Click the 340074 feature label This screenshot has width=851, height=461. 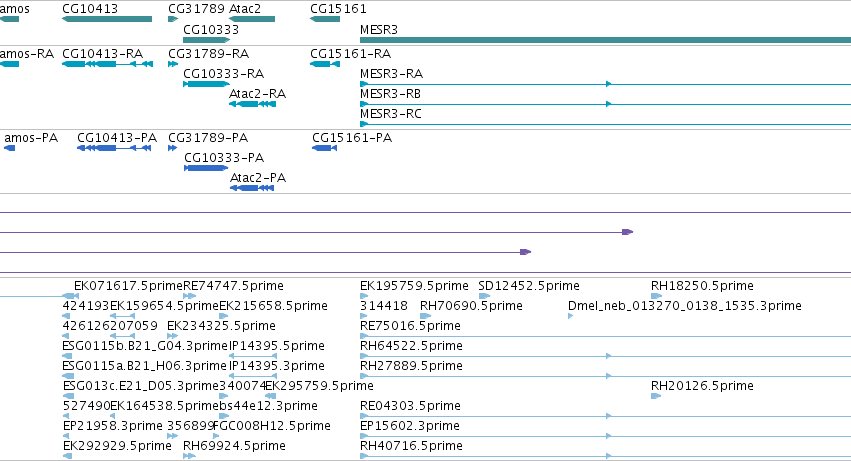click(242, 387)
